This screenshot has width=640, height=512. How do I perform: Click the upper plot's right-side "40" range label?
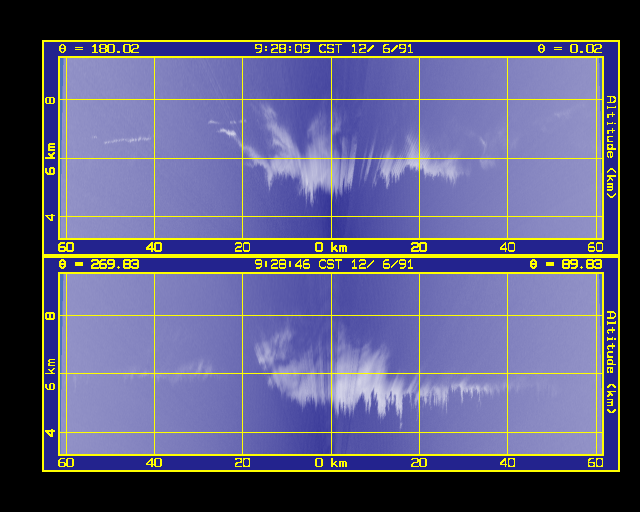(507, 247)
